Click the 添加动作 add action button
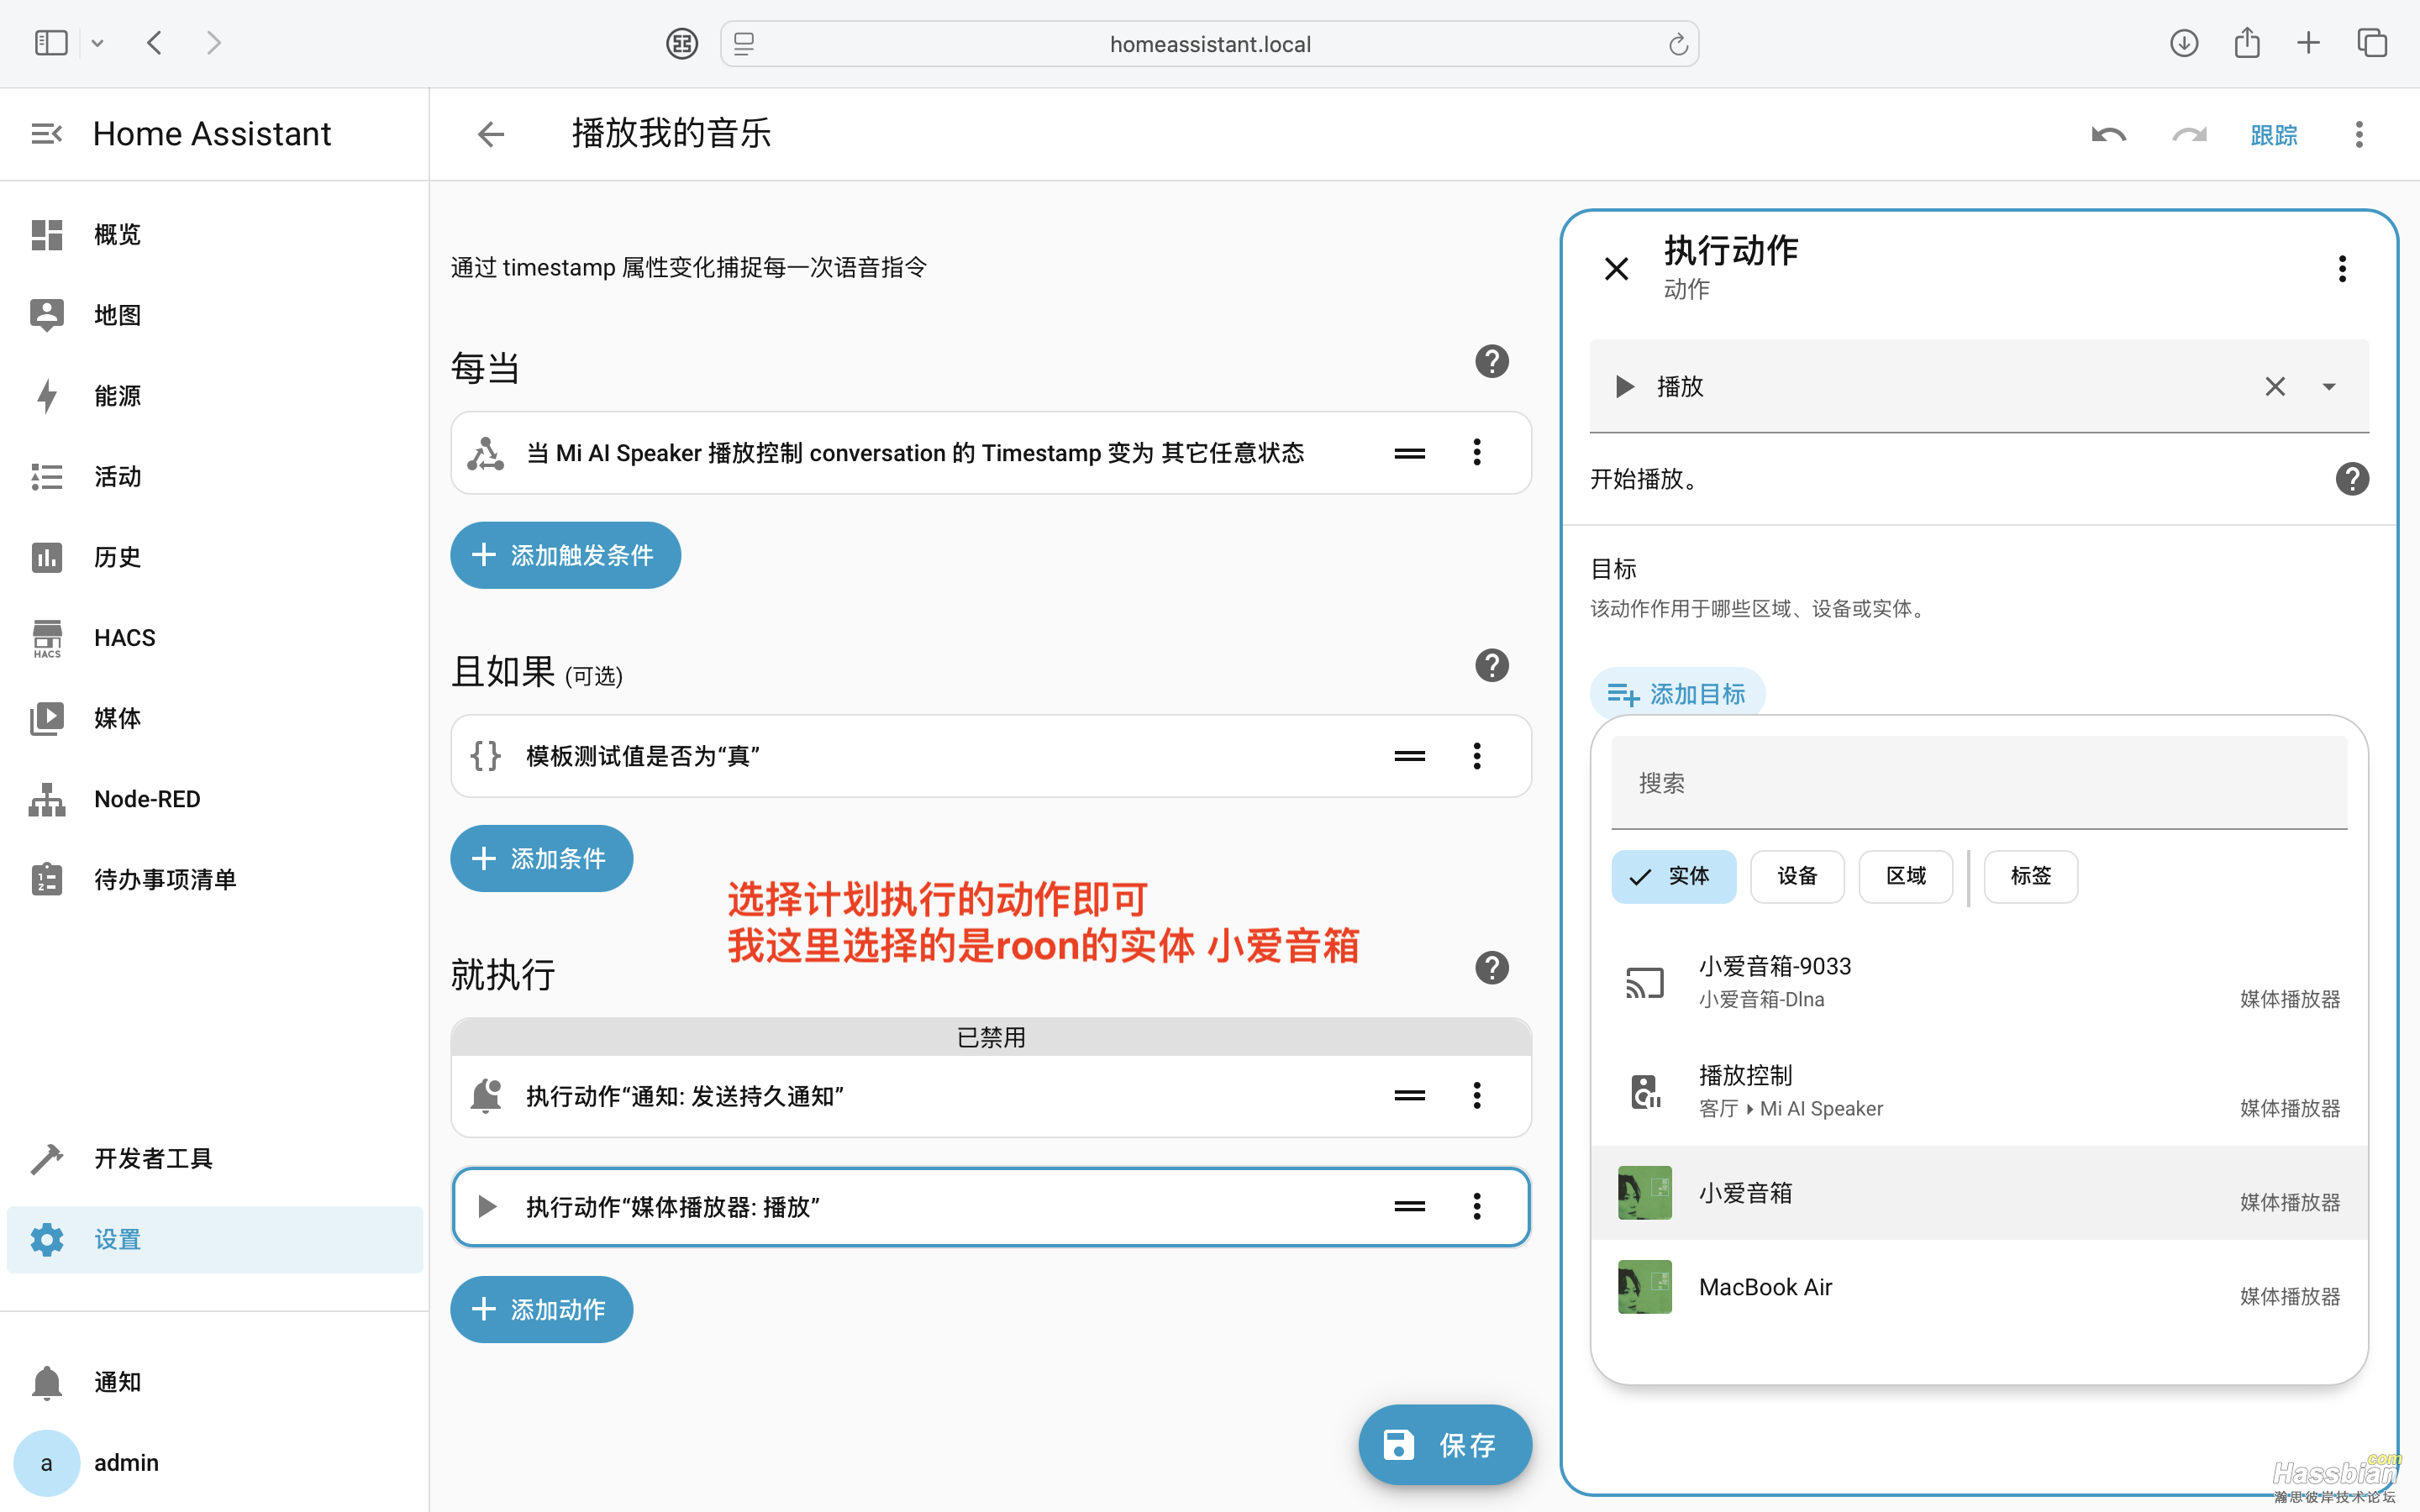 (541, 1309)
